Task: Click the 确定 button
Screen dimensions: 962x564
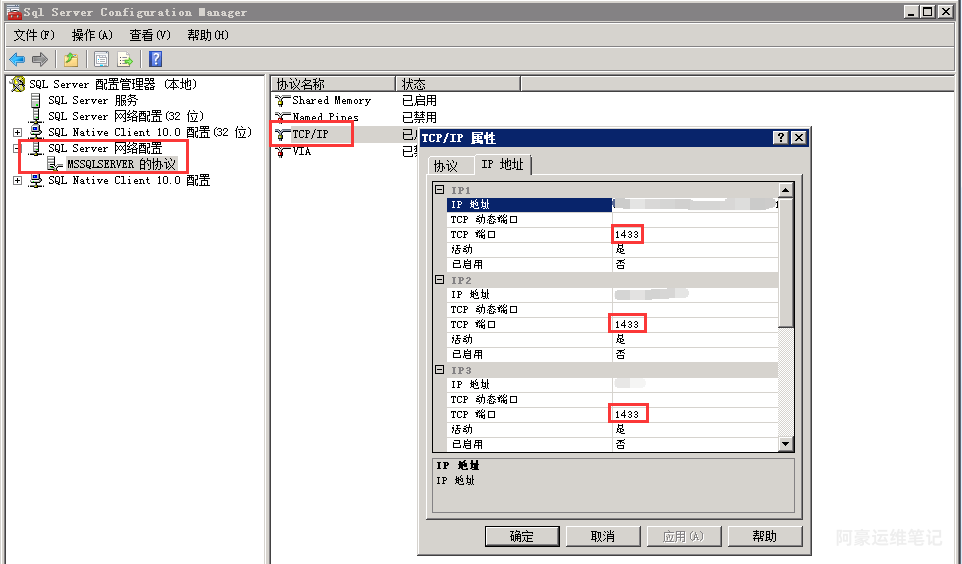Action: (x=522, y=536)
